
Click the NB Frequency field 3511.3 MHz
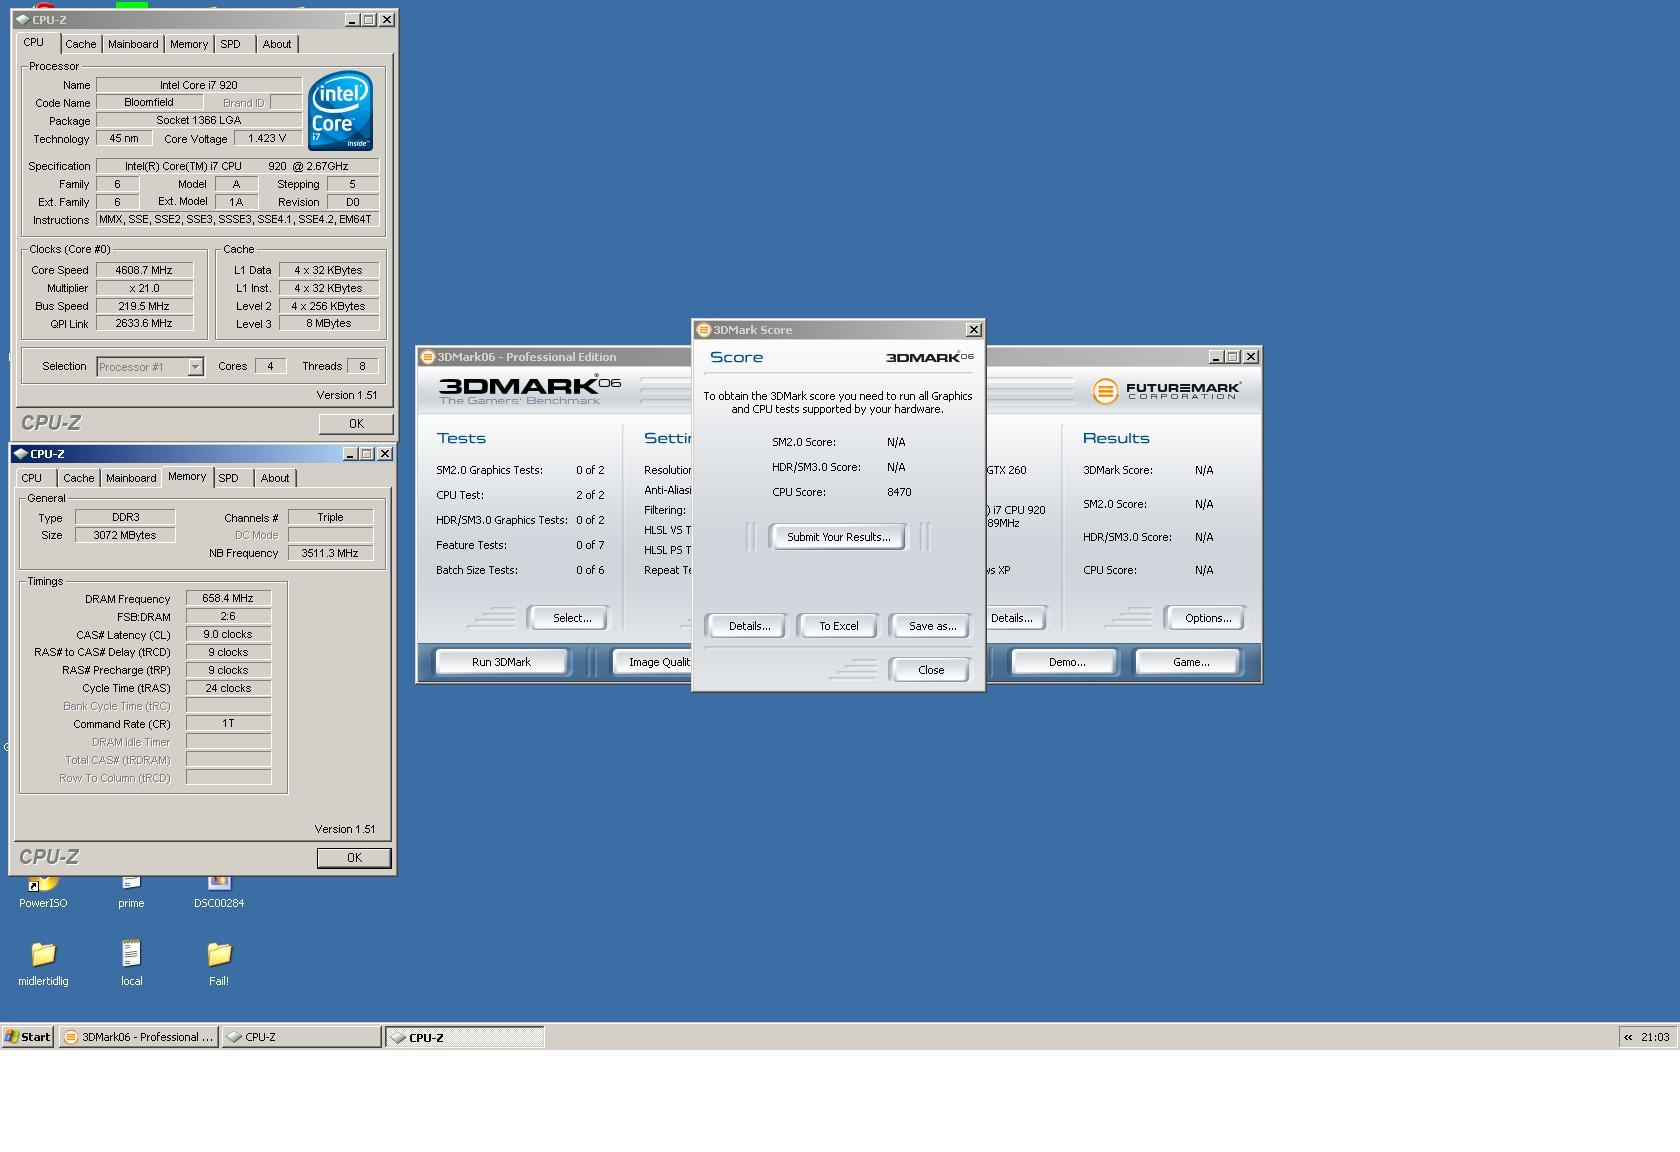point(331,553)
